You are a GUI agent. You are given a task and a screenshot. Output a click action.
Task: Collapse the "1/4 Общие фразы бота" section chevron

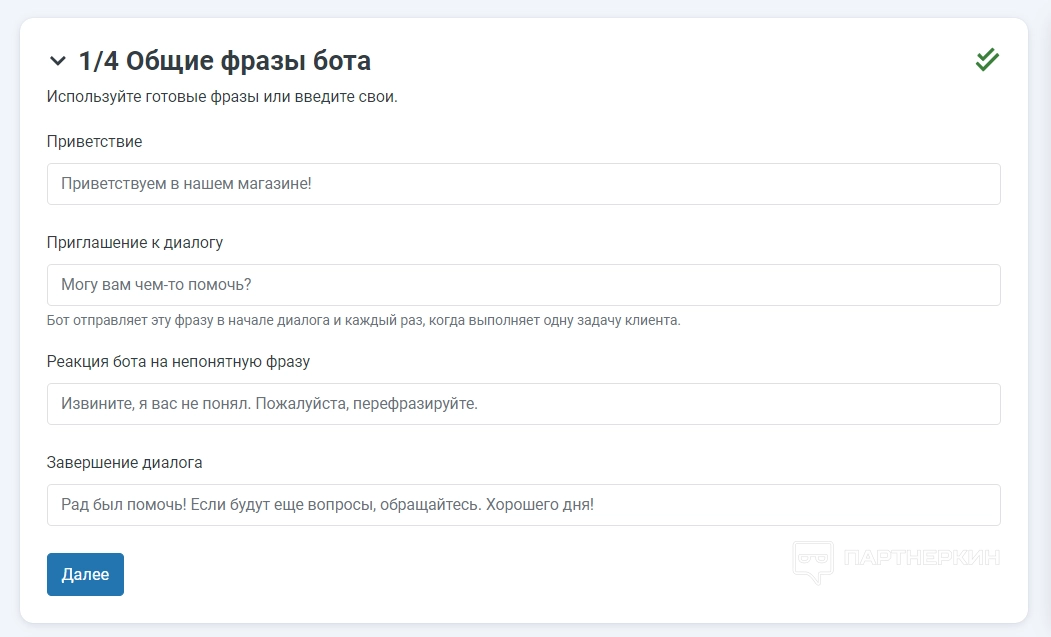pos(57,62)
